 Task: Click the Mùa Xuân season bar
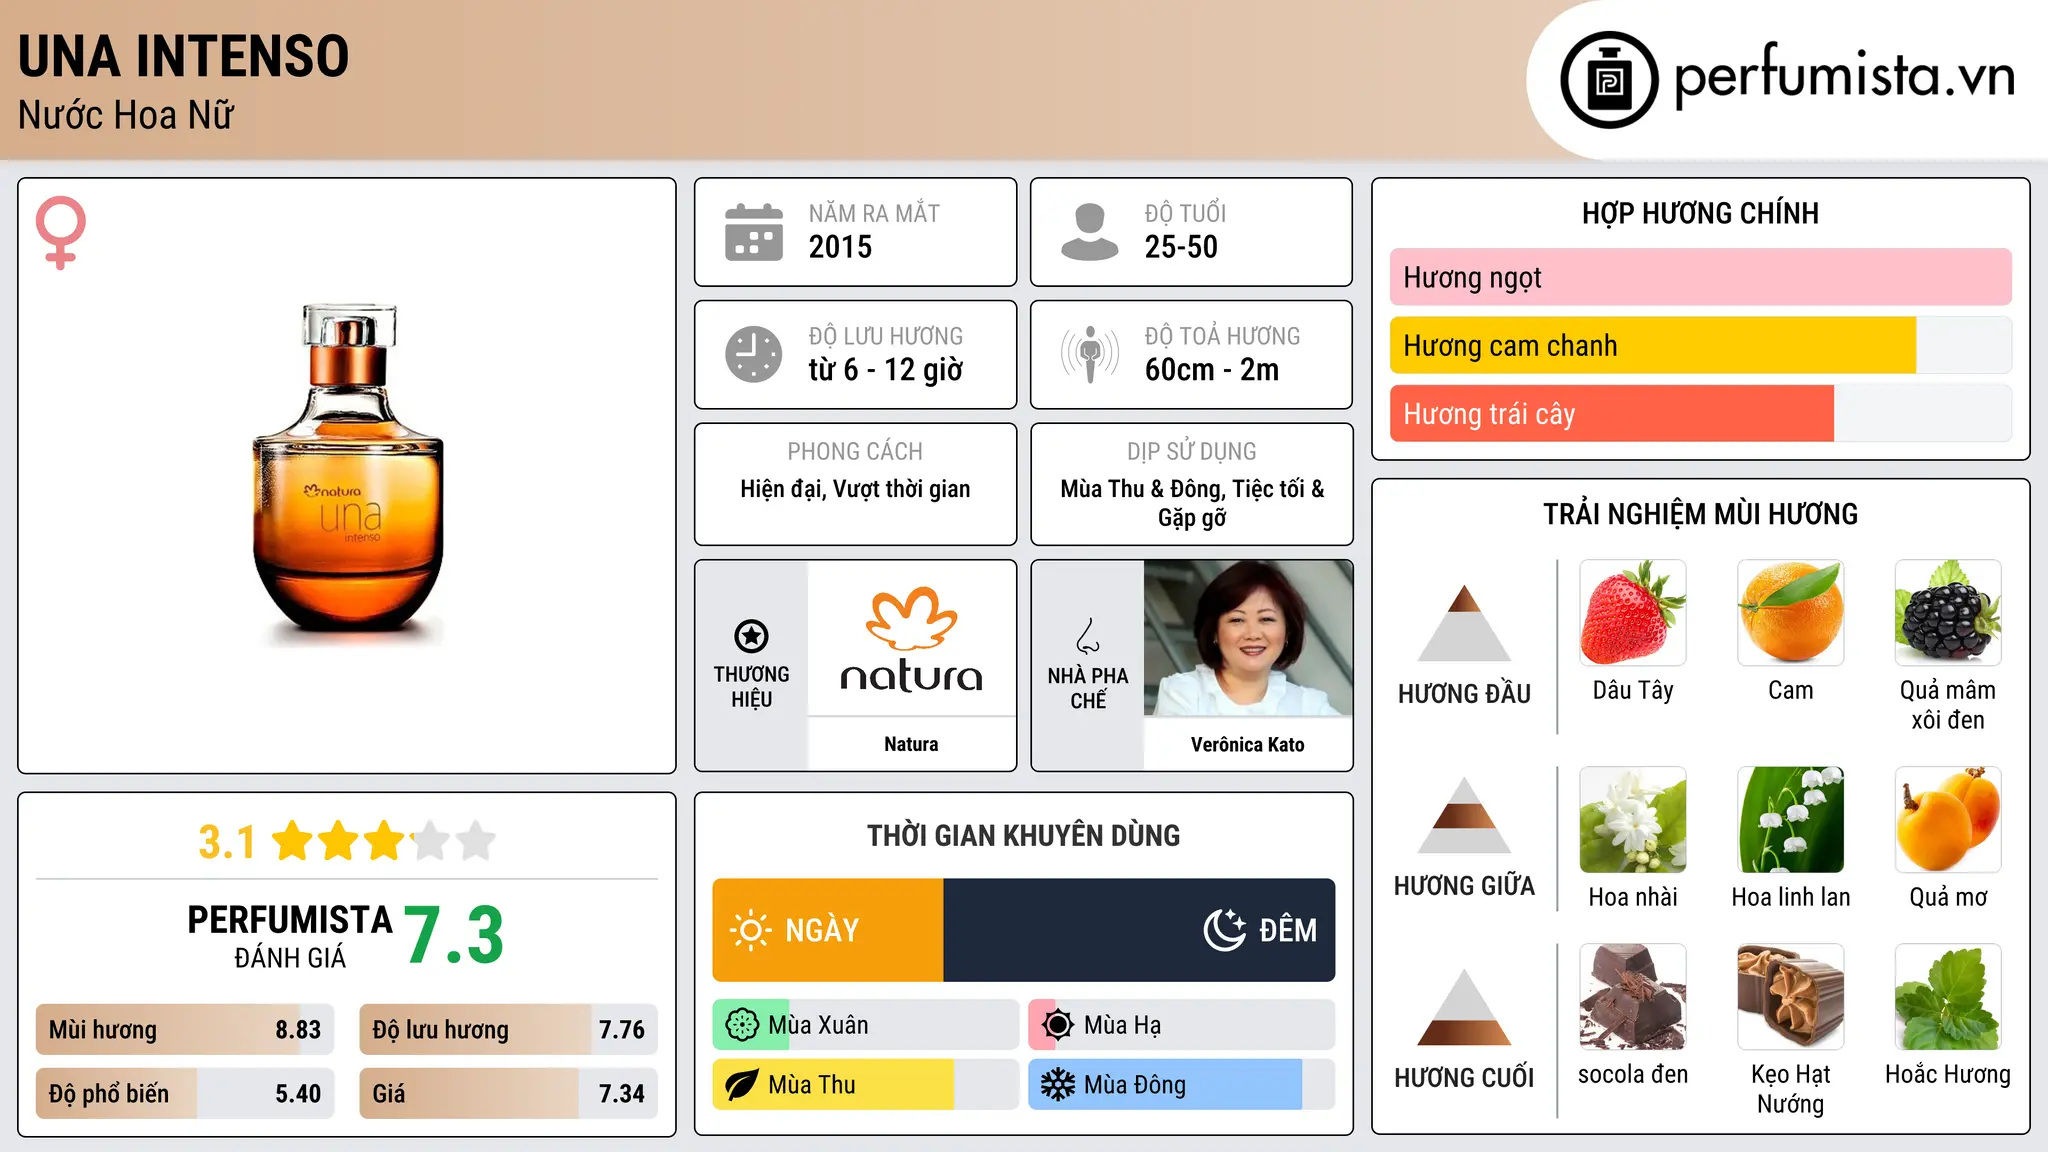(865, 1025)
